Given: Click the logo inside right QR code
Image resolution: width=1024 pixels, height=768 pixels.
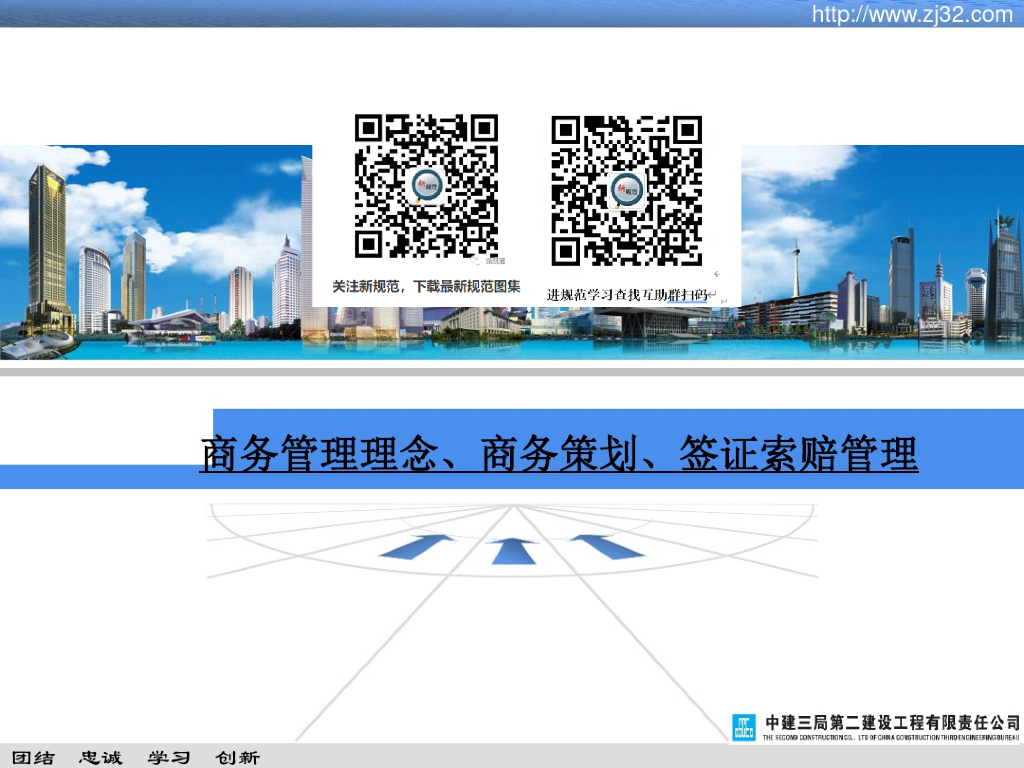Looking at the screenshot, I should pos(627,191).
